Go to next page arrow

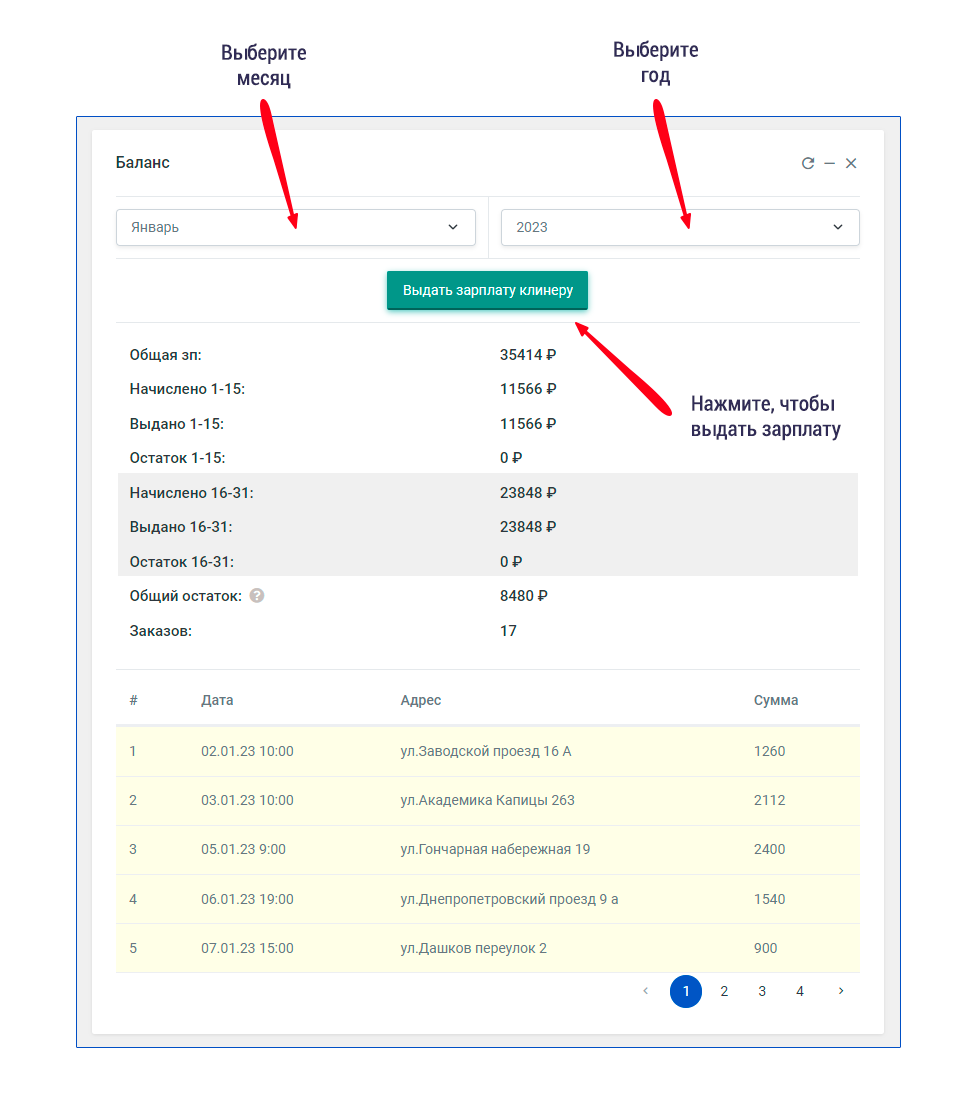(x=841, y=991)
